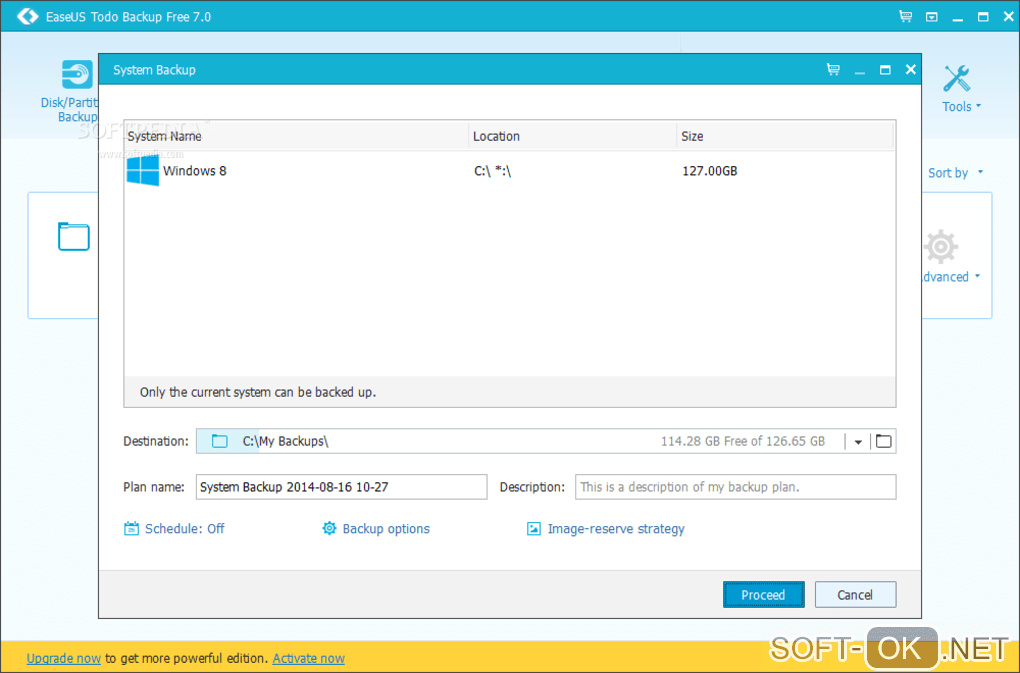Sort by the Size column header
This screenshot has height=673, width=1020.
pyautogui.click(x=785, y=136)
